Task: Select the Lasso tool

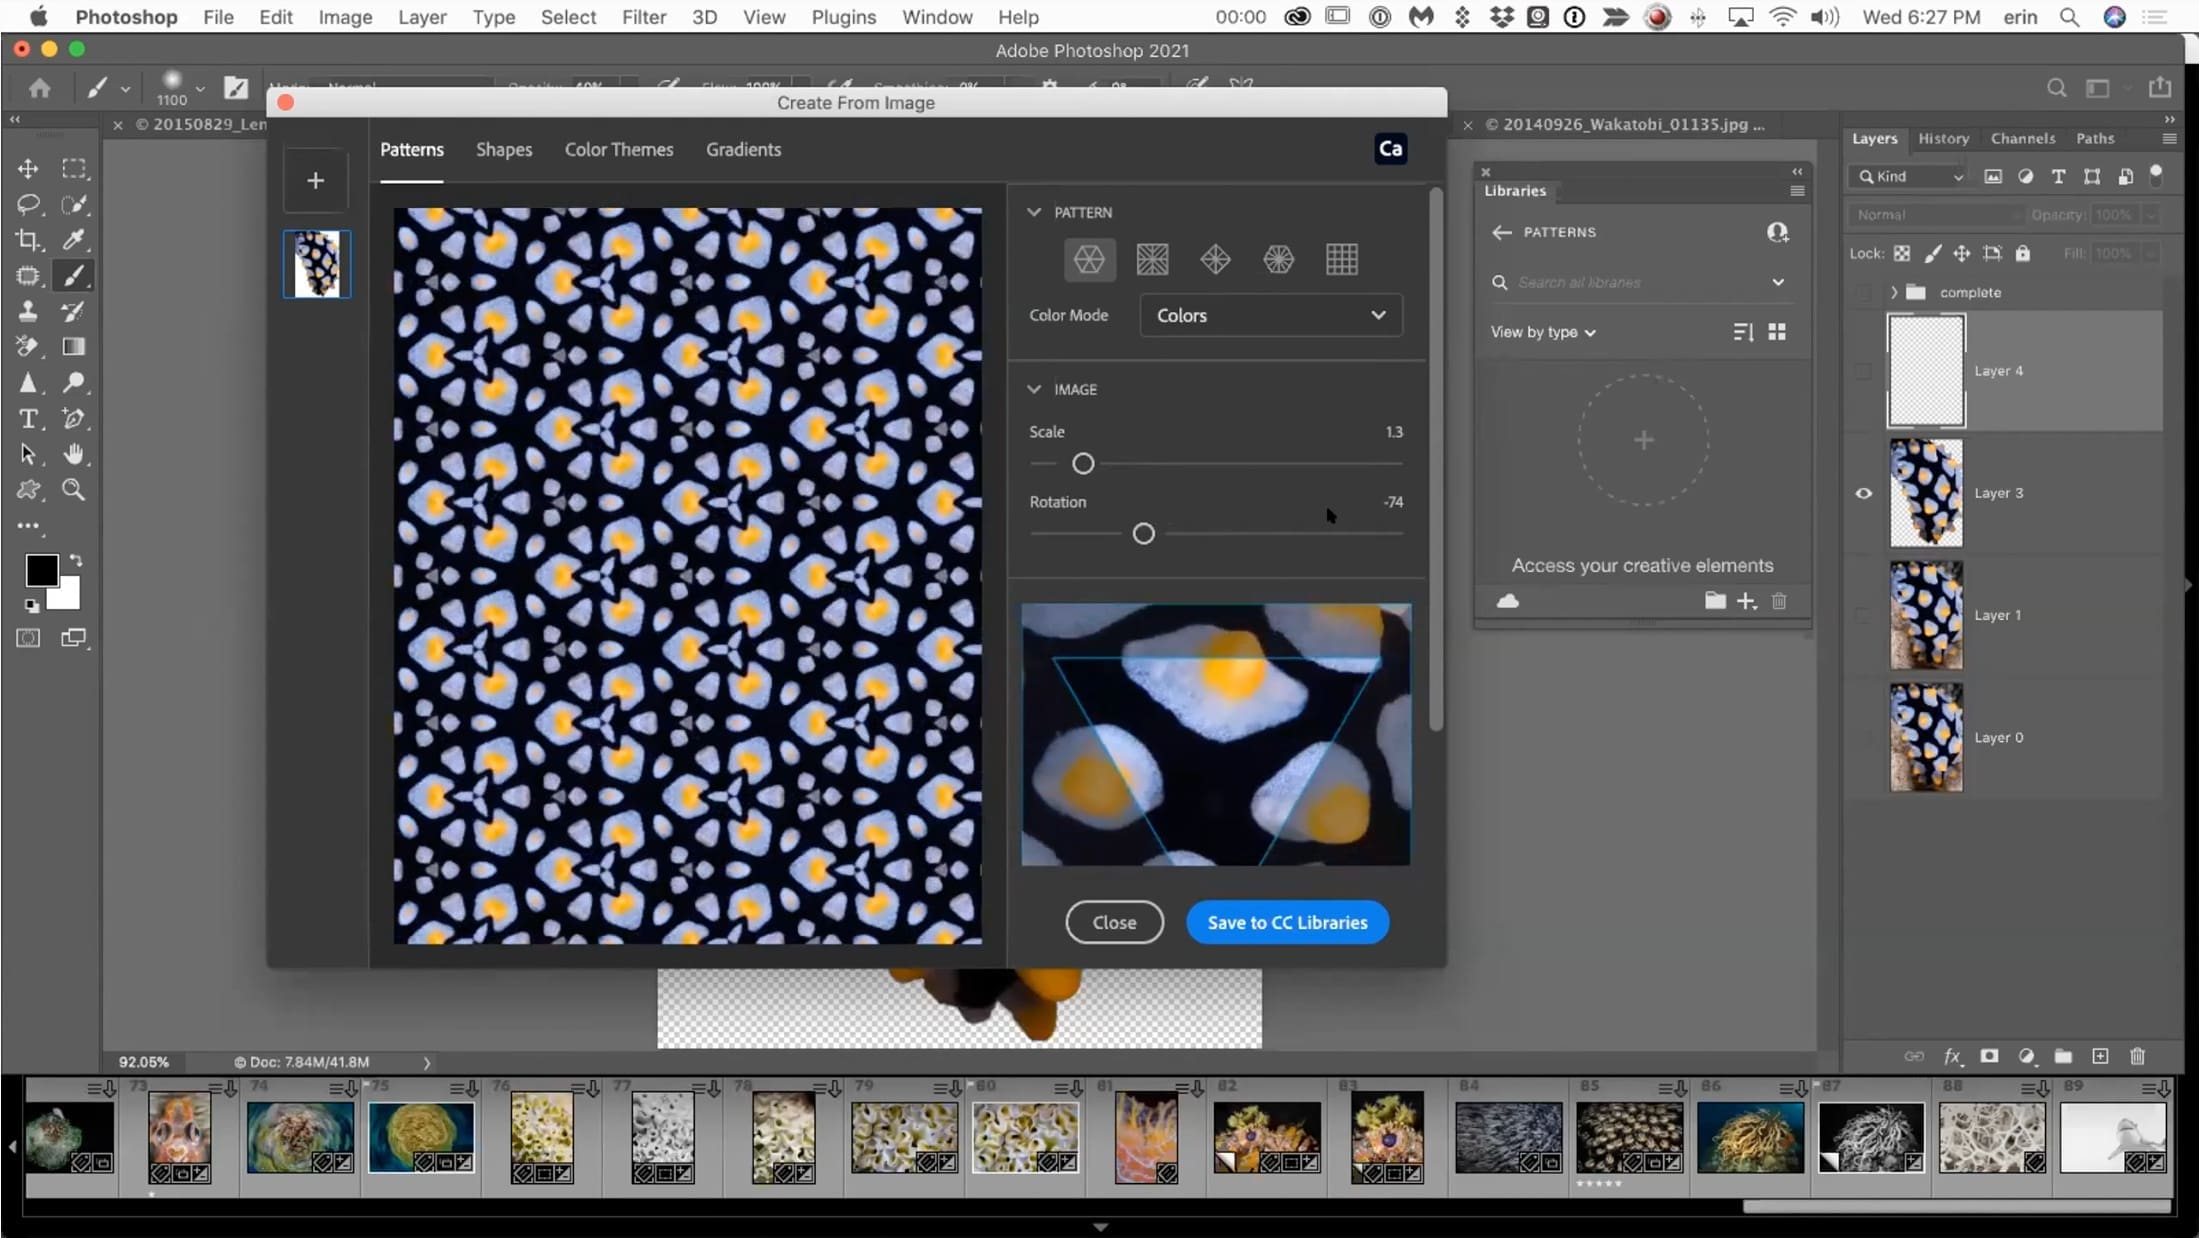Action: [x=28, y=204]
